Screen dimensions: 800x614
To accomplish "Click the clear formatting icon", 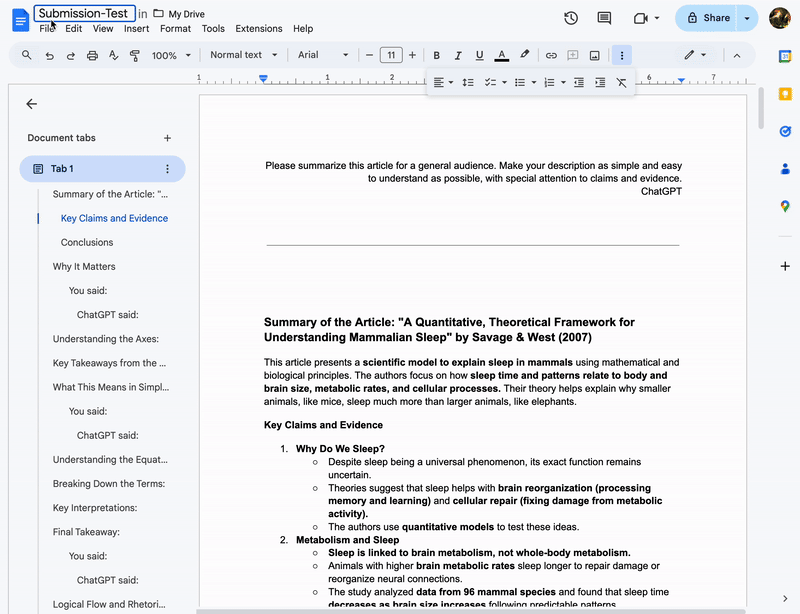I will tap(622, 82).
